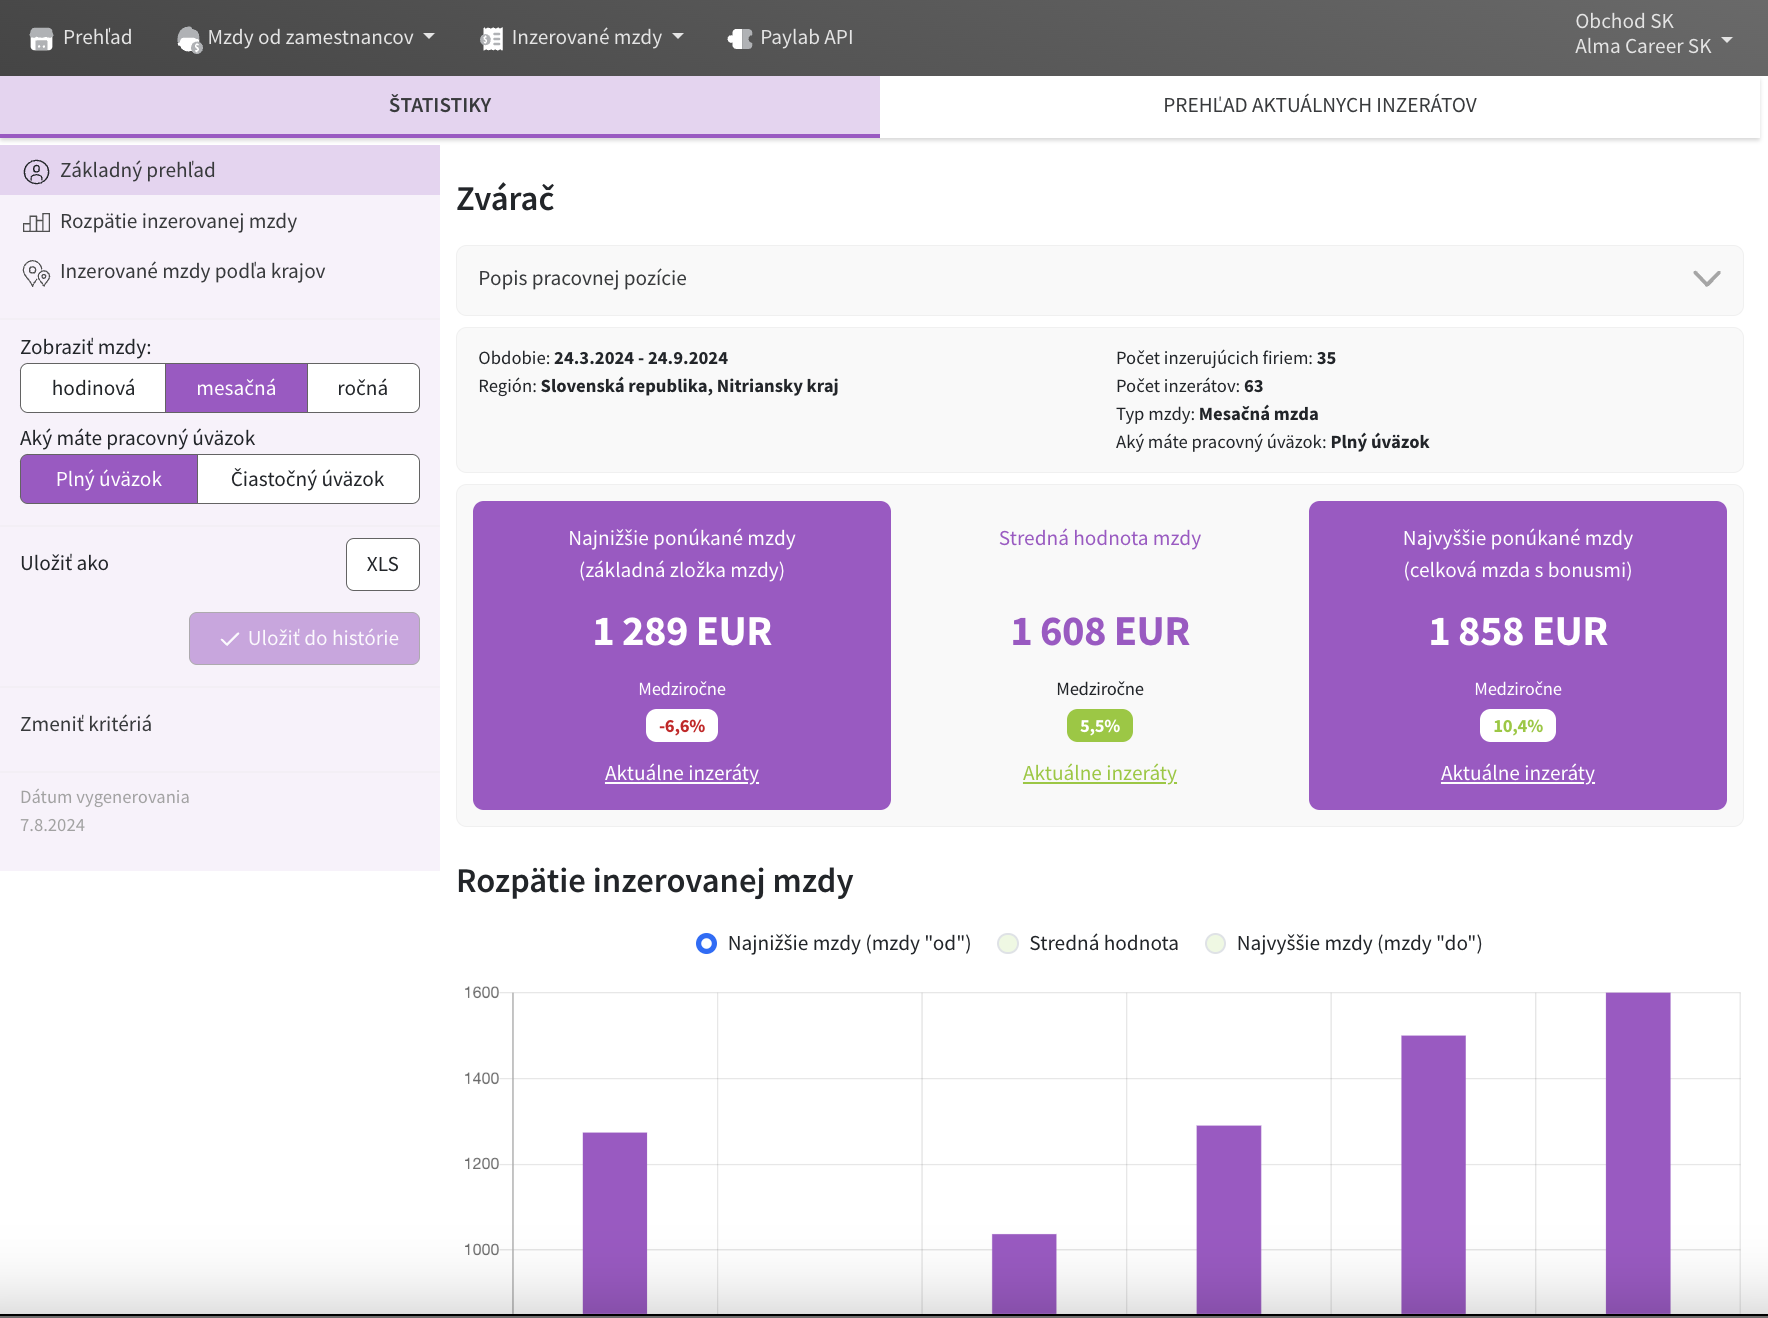The width and height of the screenshot is (1768, 1318).
Task: Click the Obdobie 24.3.2024 - 24.9.2024 text
Action: click(x=603, y=359)
